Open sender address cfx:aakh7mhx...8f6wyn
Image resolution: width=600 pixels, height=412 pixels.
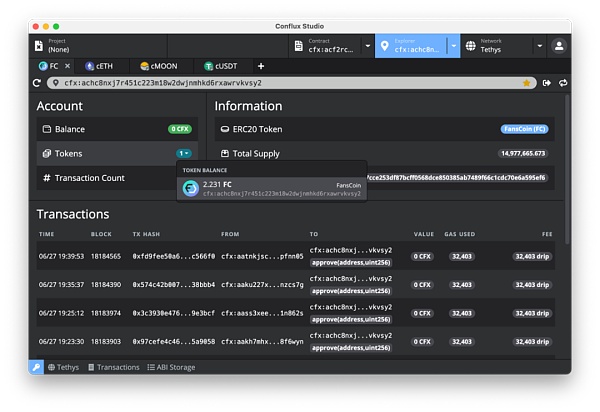coord(262,341)
